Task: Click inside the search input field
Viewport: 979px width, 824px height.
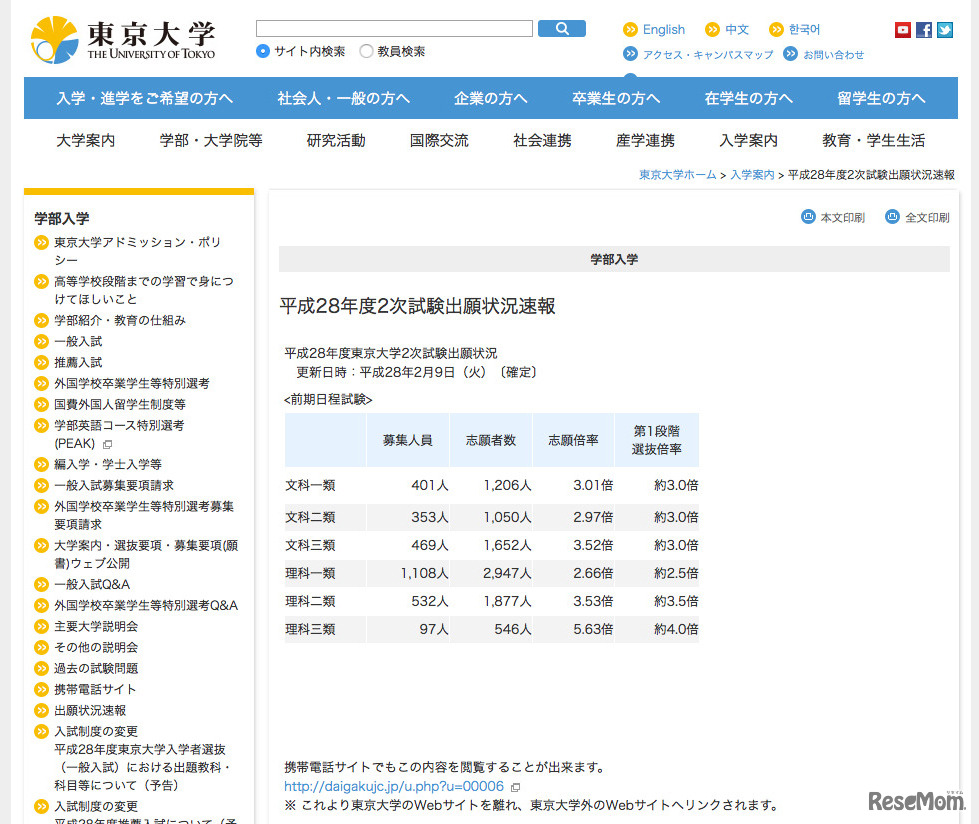Action: (393, 28)
